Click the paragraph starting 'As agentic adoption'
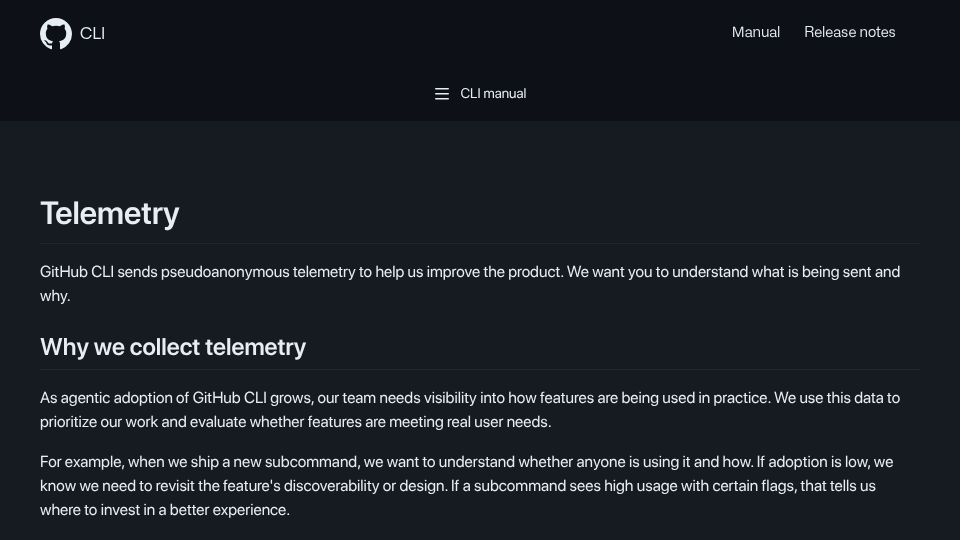This screenshot has width=960, height=540. tap(470, 410)
